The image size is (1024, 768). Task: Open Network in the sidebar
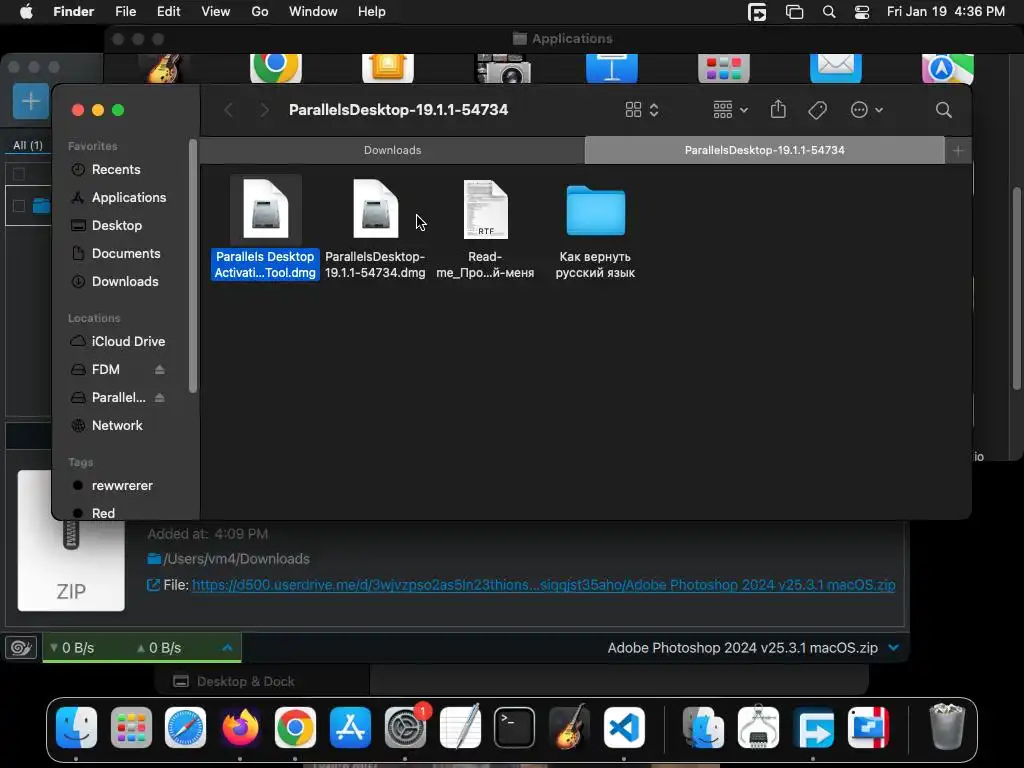click(117, 425)
